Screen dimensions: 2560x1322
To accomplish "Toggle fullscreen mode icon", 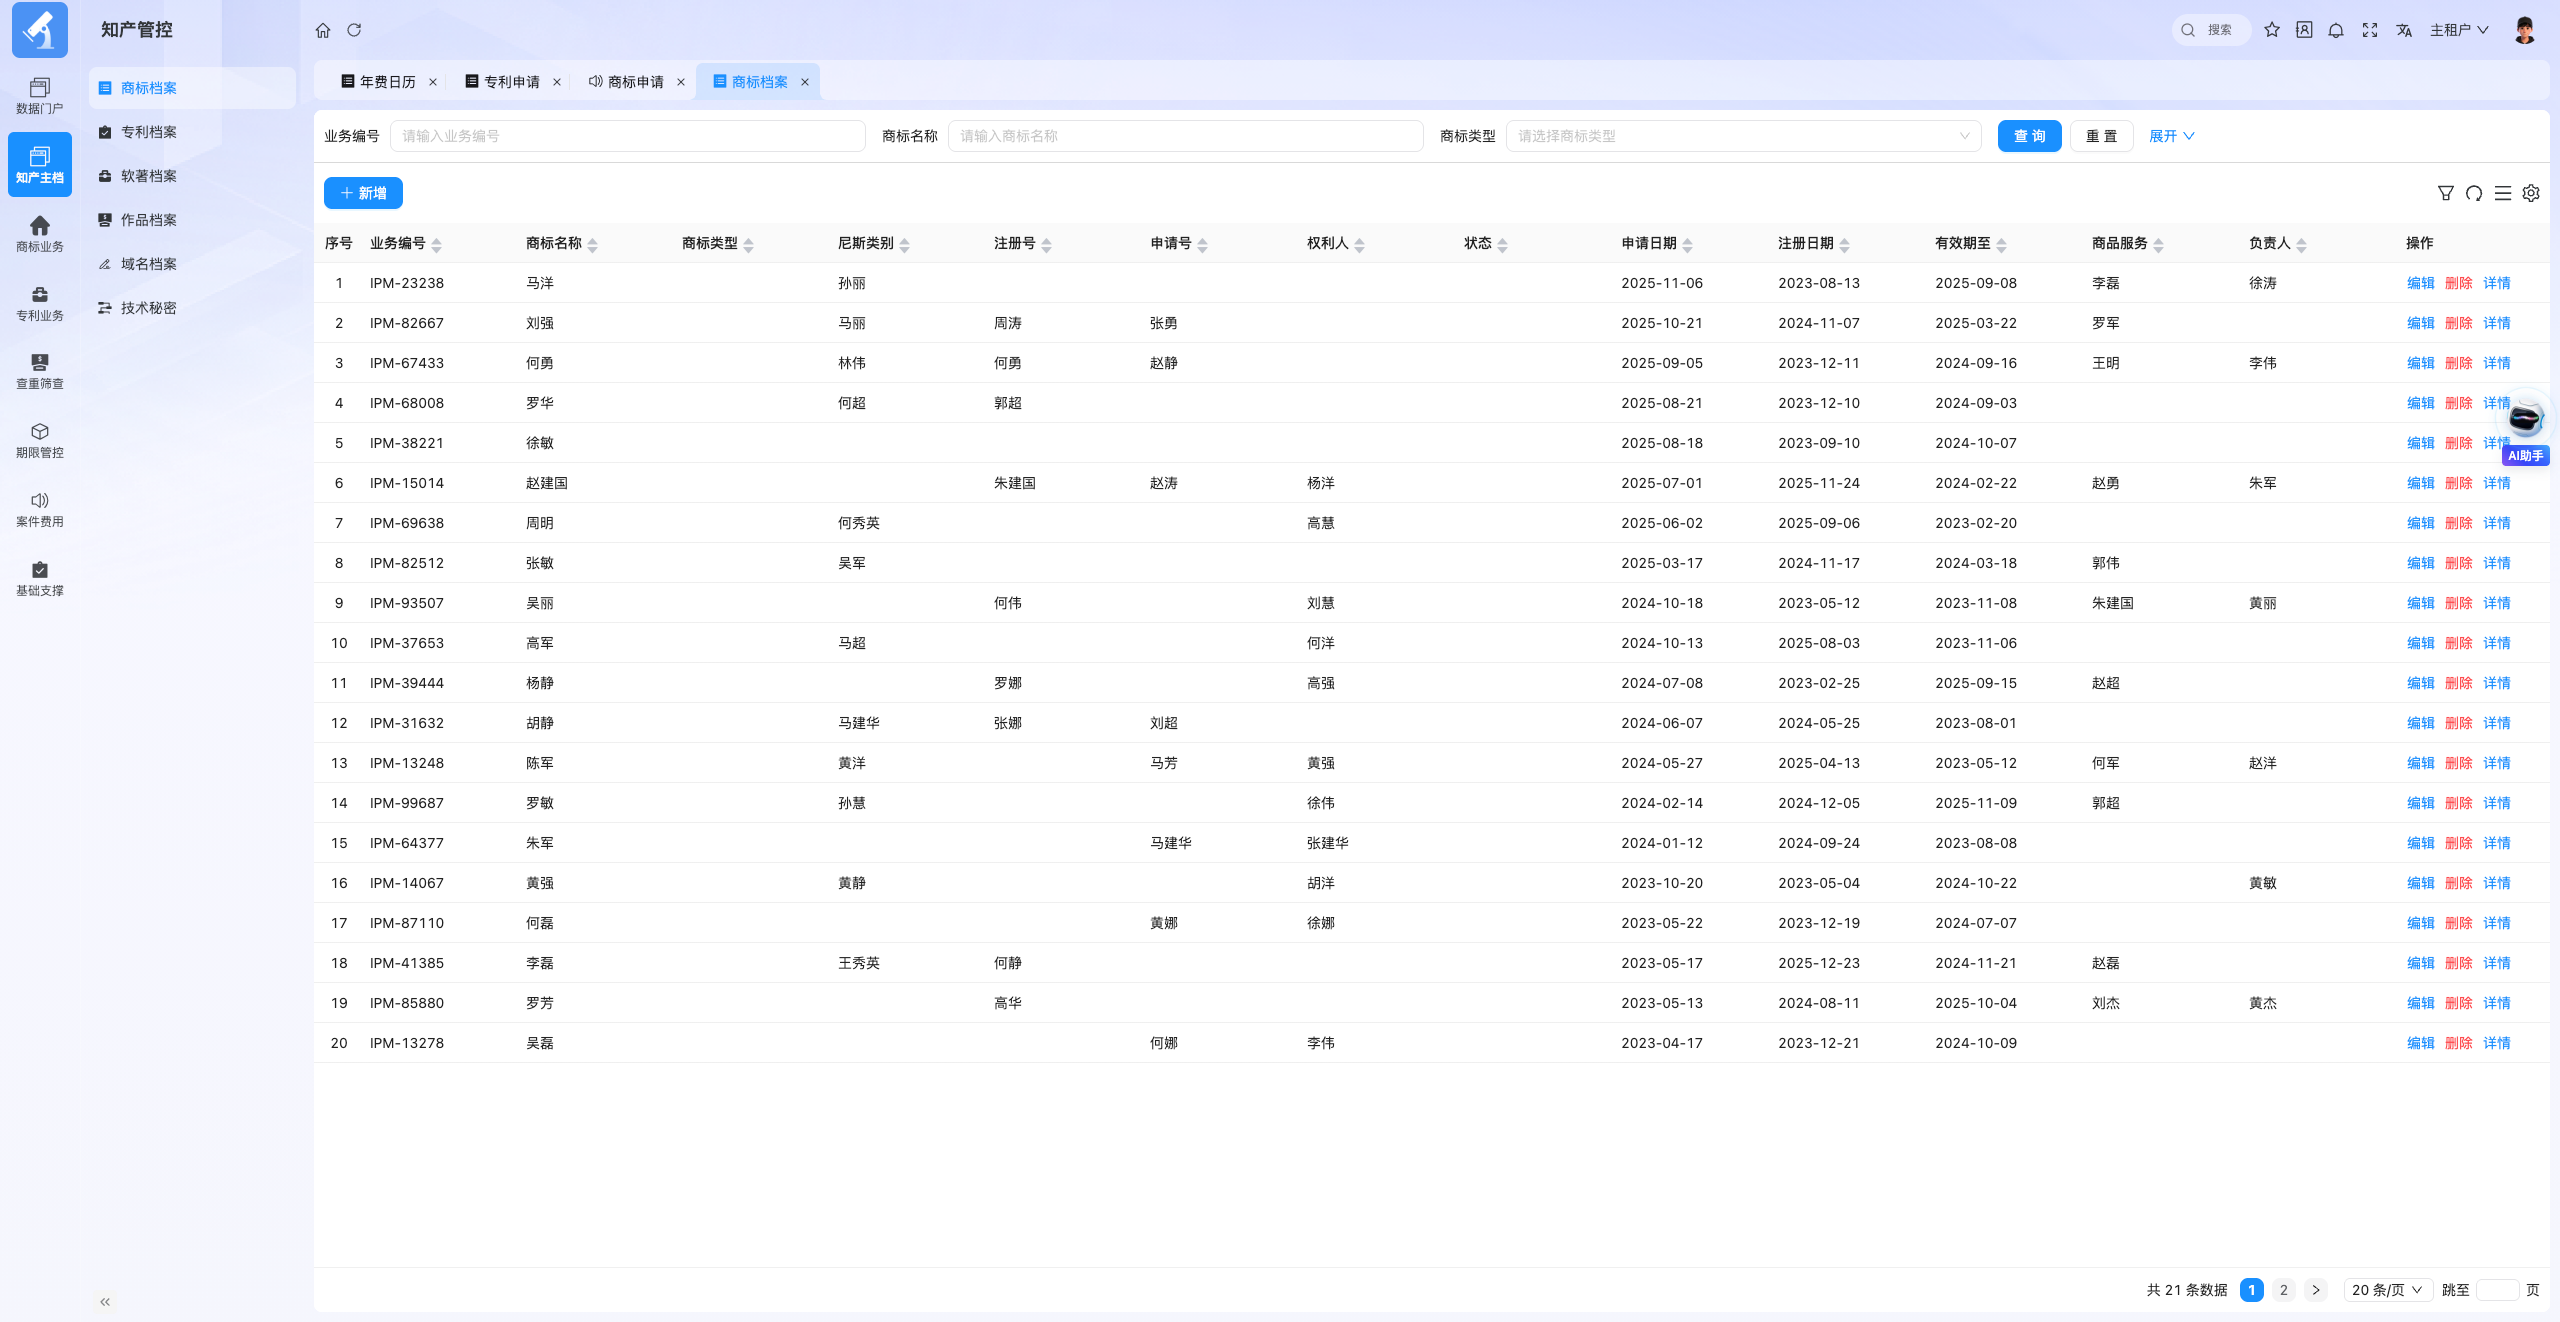I will [x=2370, y=30].
